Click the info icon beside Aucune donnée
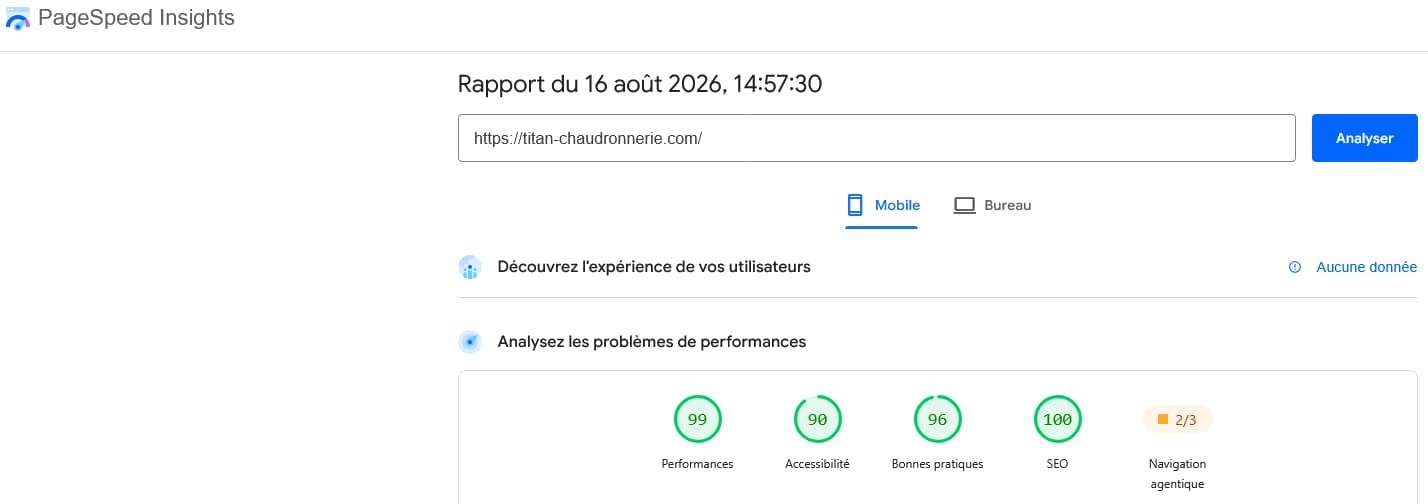Image resolution: width=1428 pixels, height=504 pixels. [x=1295, y=267]
